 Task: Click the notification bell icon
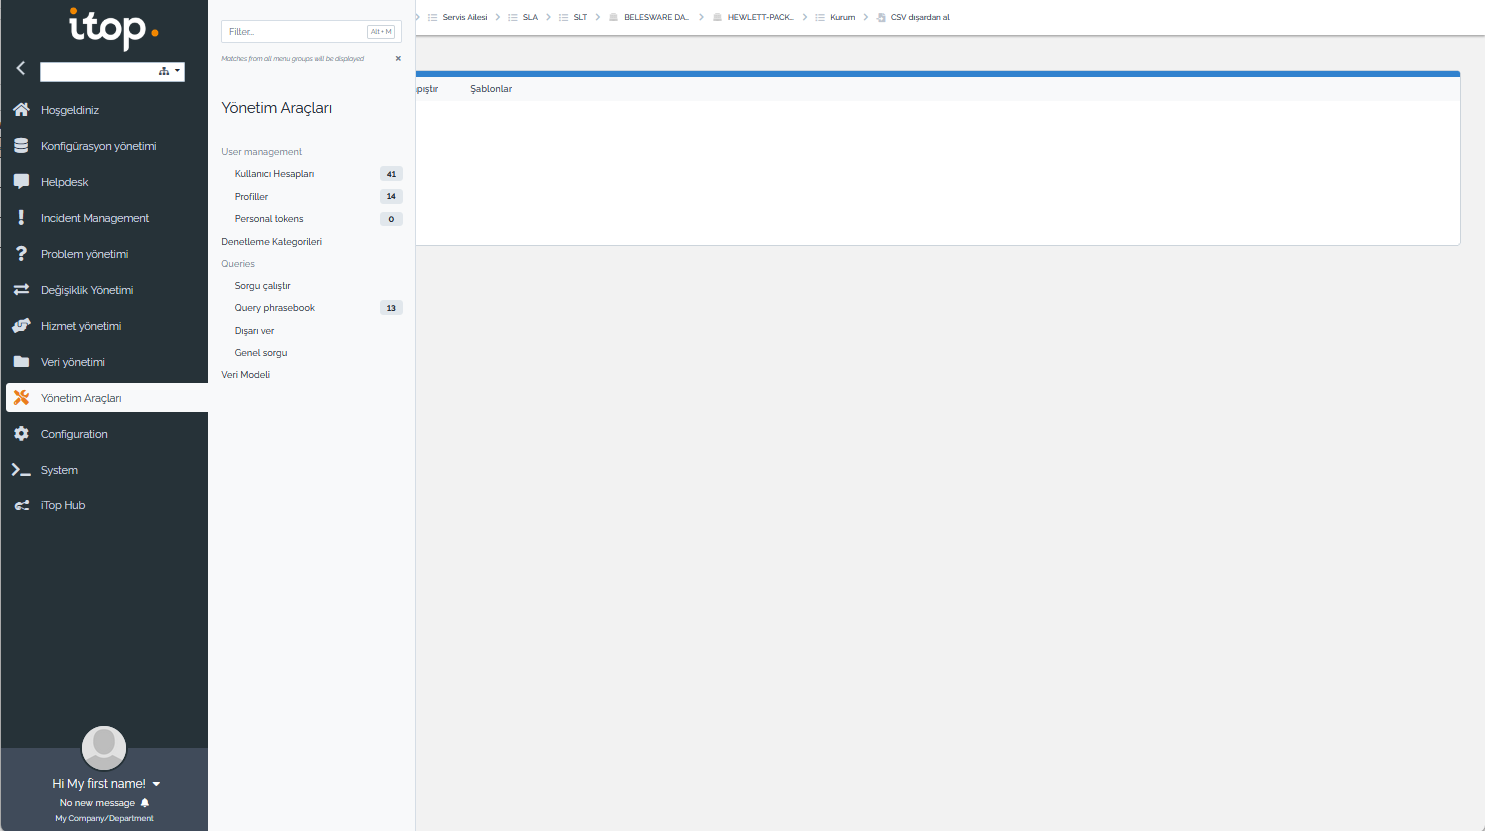[145, 803]
